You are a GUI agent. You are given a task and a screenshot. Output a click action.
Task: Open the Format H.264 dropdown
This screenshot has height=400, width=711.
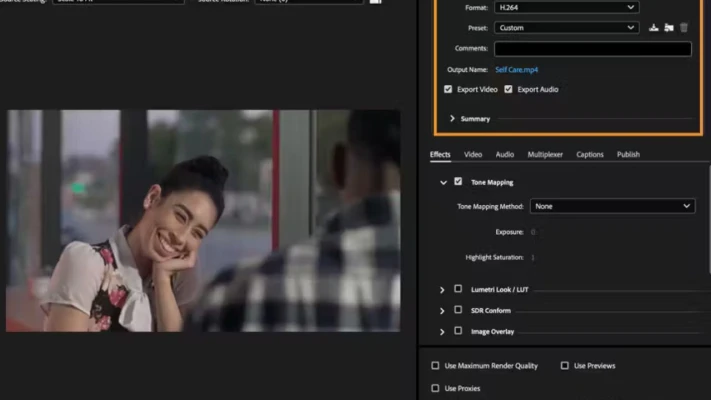pos(566,7)
